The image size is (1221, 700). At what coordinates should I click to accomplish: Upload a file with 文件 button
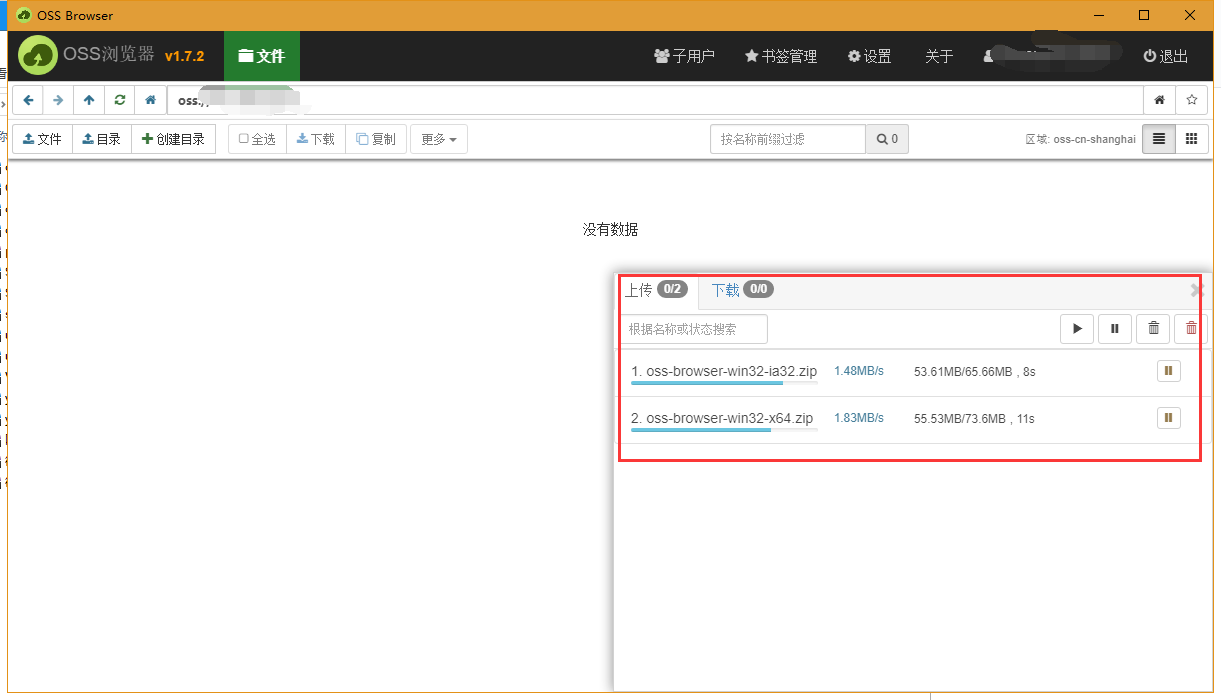pyautogui.click(x=42, y=139)
